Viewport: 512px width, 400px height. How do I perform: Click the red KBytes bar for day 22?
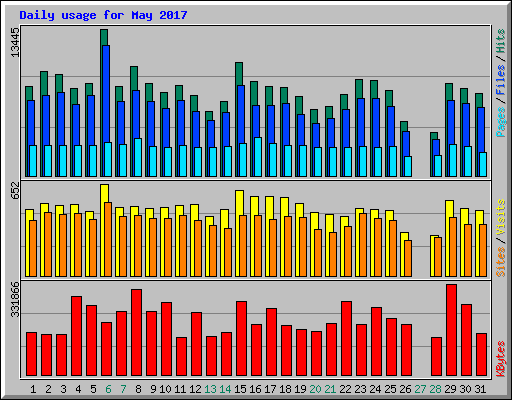(x=346, y=339)
